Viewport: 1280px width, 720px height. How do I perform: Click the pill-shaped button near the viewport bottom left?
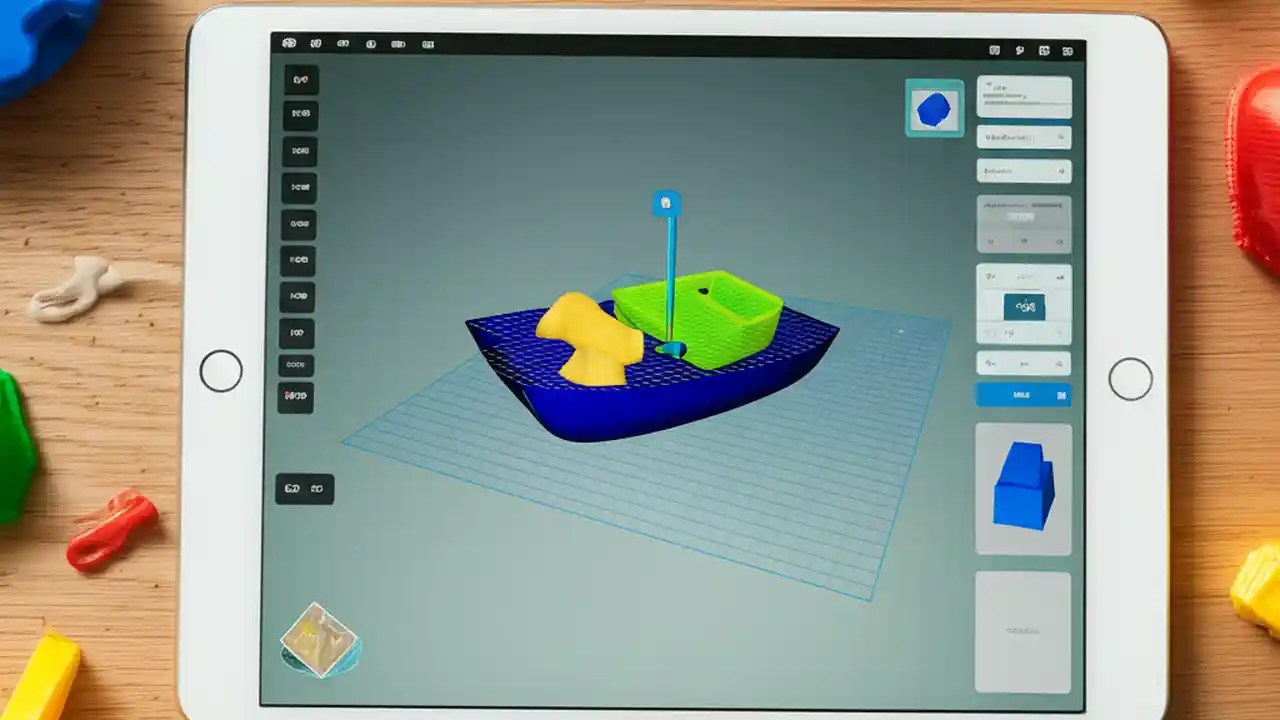(305, 488)
